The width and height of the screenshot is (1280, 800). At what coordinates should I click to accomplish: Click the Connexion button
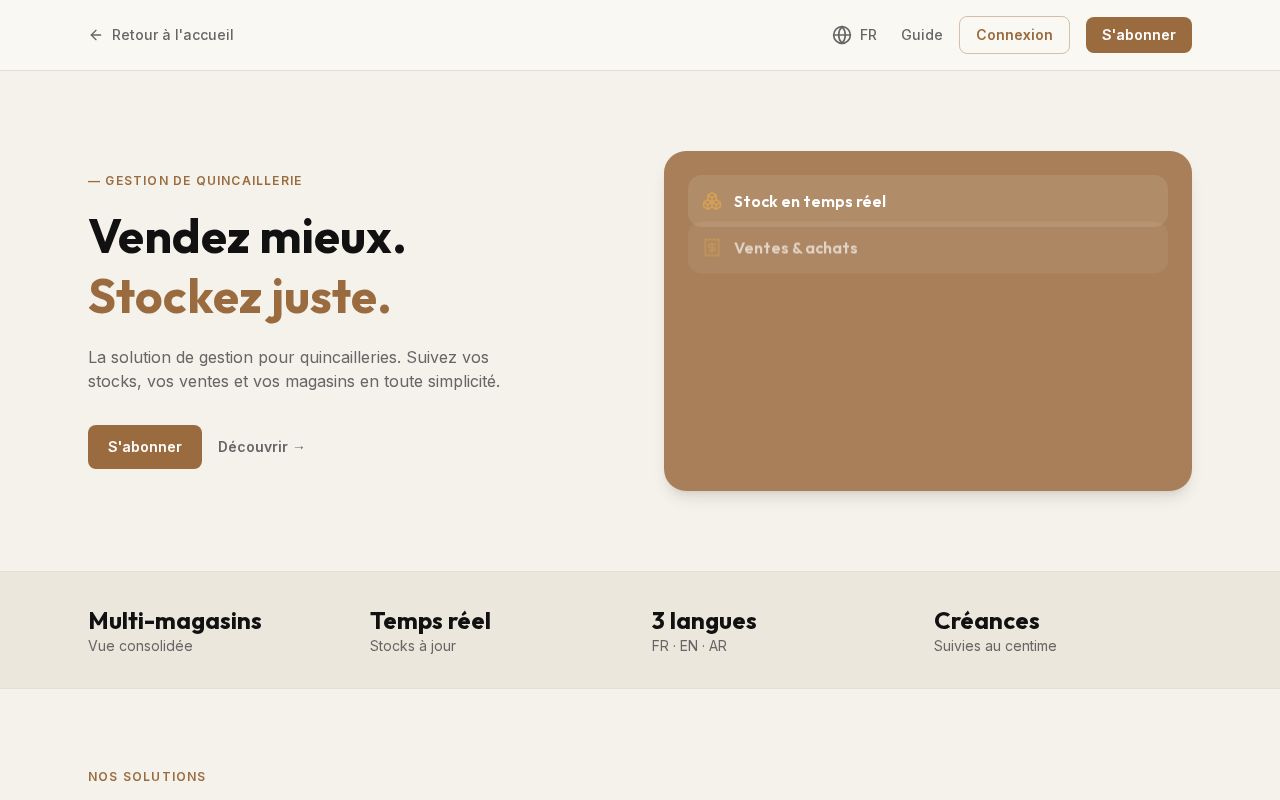click(x=1014, y=35)
